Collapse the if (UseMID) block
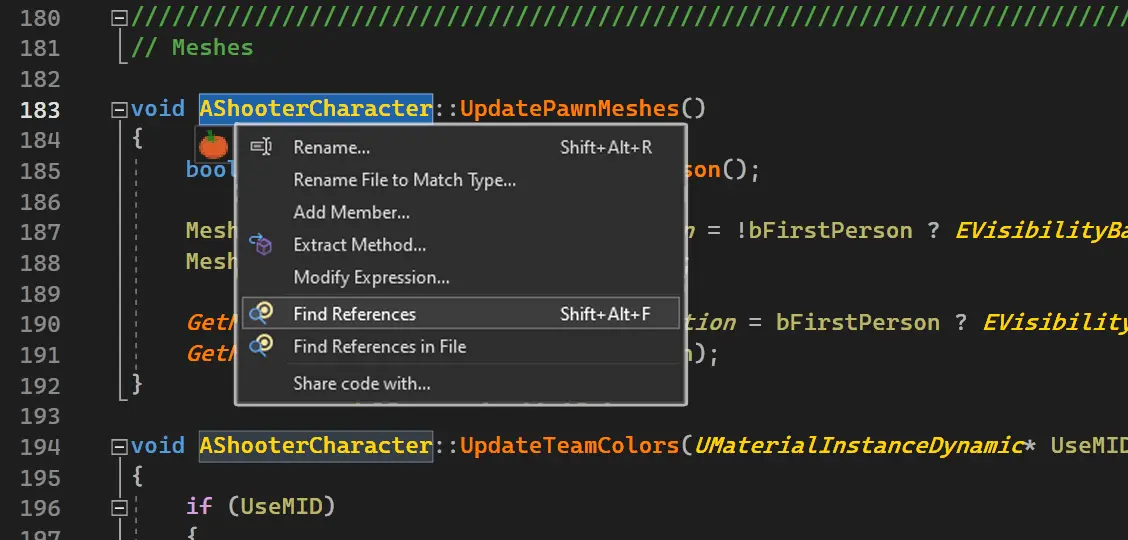 tap(120, 508)
